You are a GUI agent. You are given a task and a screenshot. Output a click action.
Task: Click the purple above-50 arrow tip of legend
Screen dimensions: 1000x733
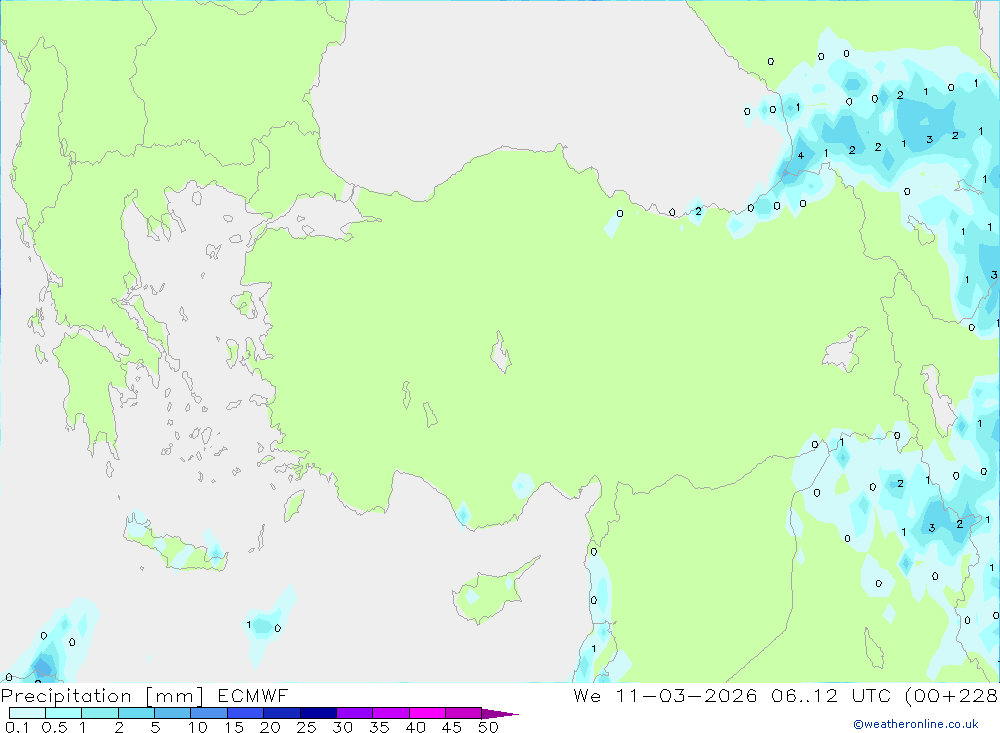pyautogui.click(x=500, y=713)
